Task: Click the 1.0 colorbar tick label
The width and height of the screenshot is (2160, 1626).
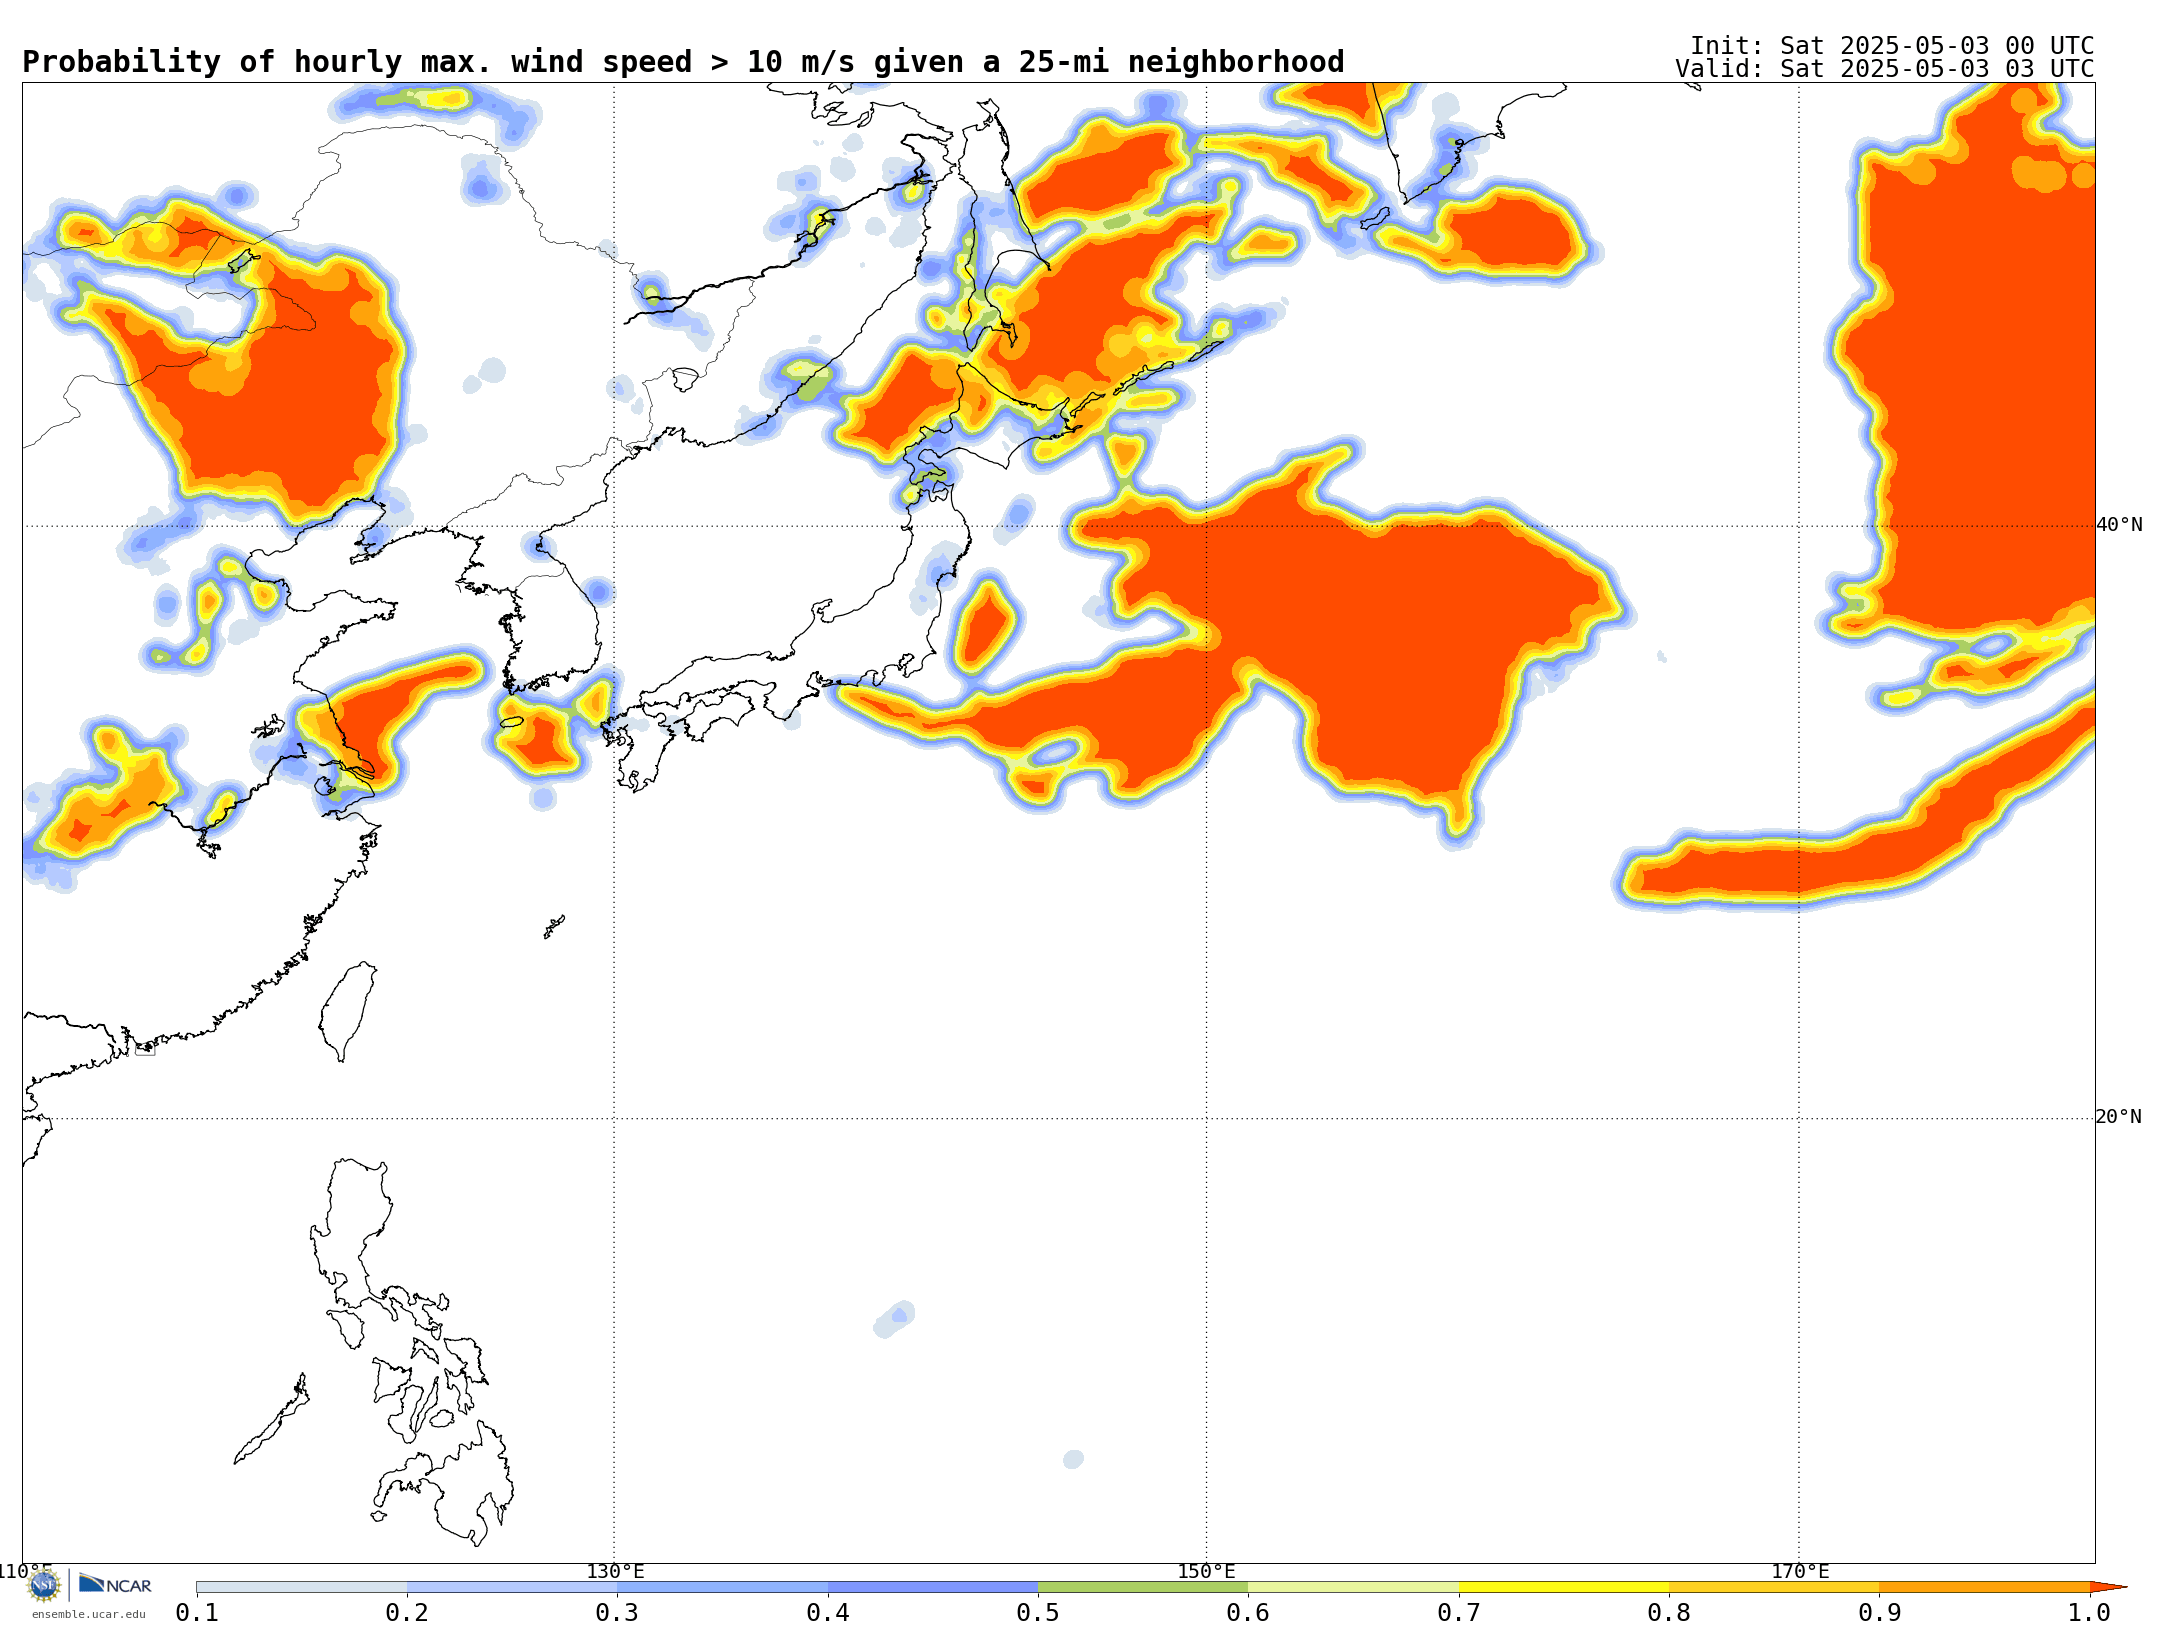Action: 2090,1612
